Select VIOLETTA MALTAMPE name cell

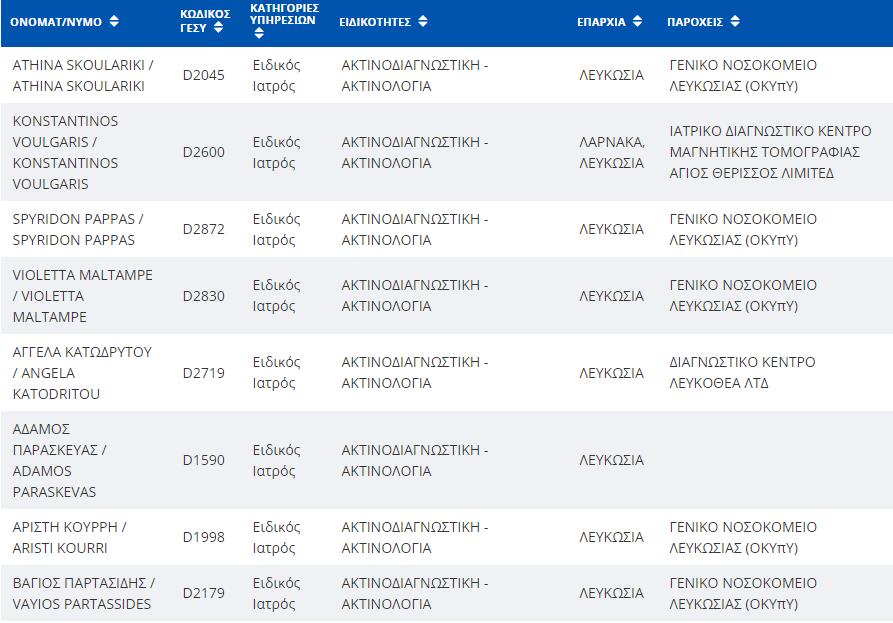83,296
